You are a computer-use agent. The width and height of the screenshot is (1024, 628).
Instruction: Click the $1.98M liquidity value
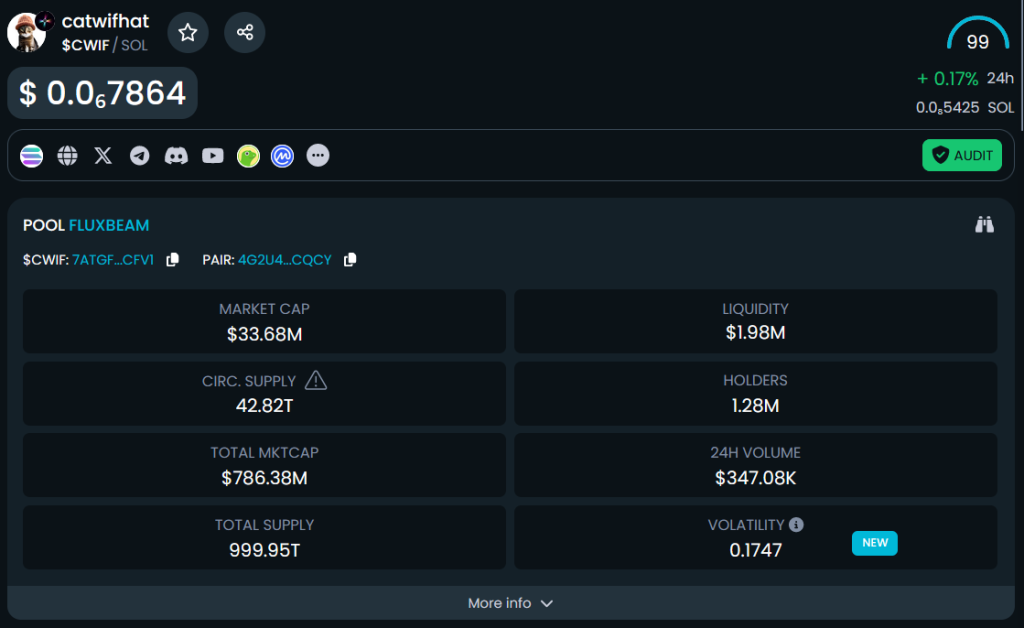[x=756, y=333]
